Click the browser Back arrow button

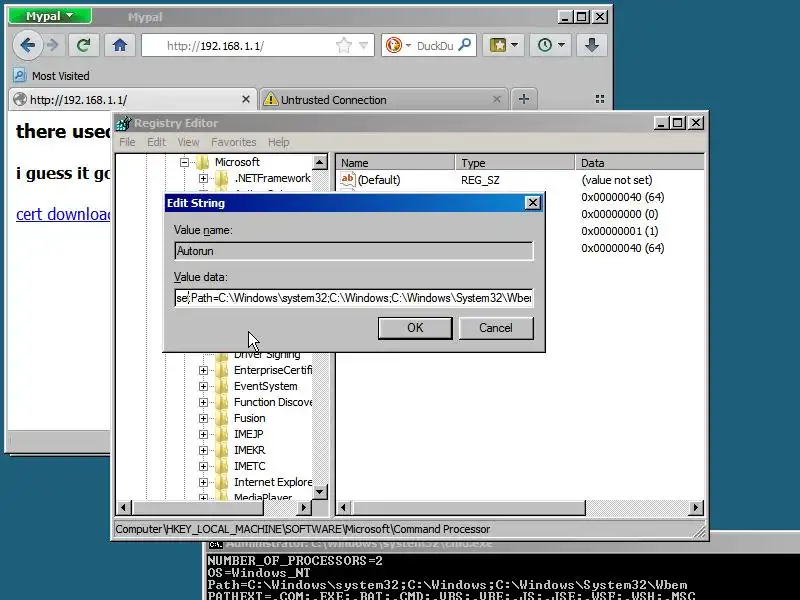click(x=28, y=45)
